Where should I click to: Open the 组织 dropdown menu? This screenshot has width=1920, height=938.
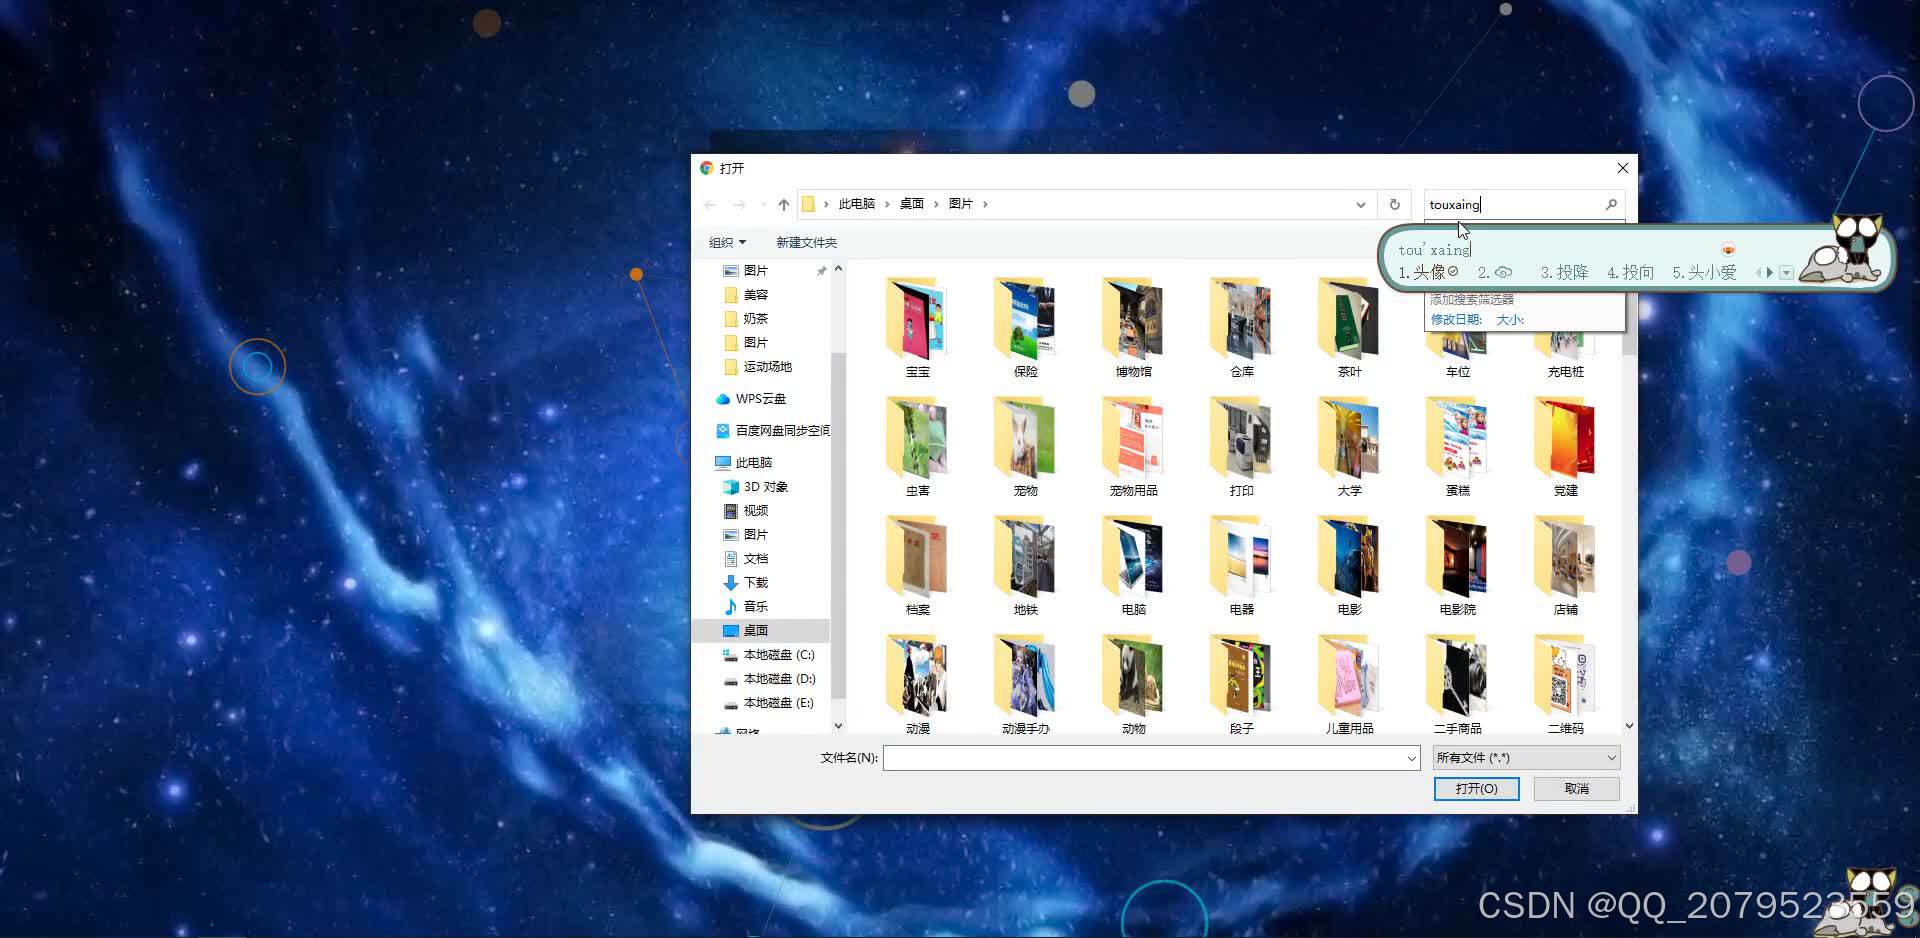click(727, 242)
